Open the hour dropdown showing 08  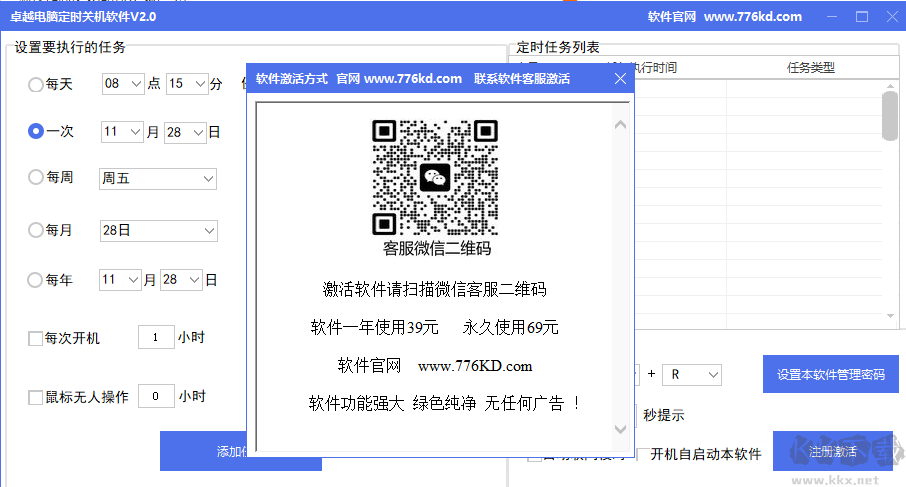[x=122, y=84]
